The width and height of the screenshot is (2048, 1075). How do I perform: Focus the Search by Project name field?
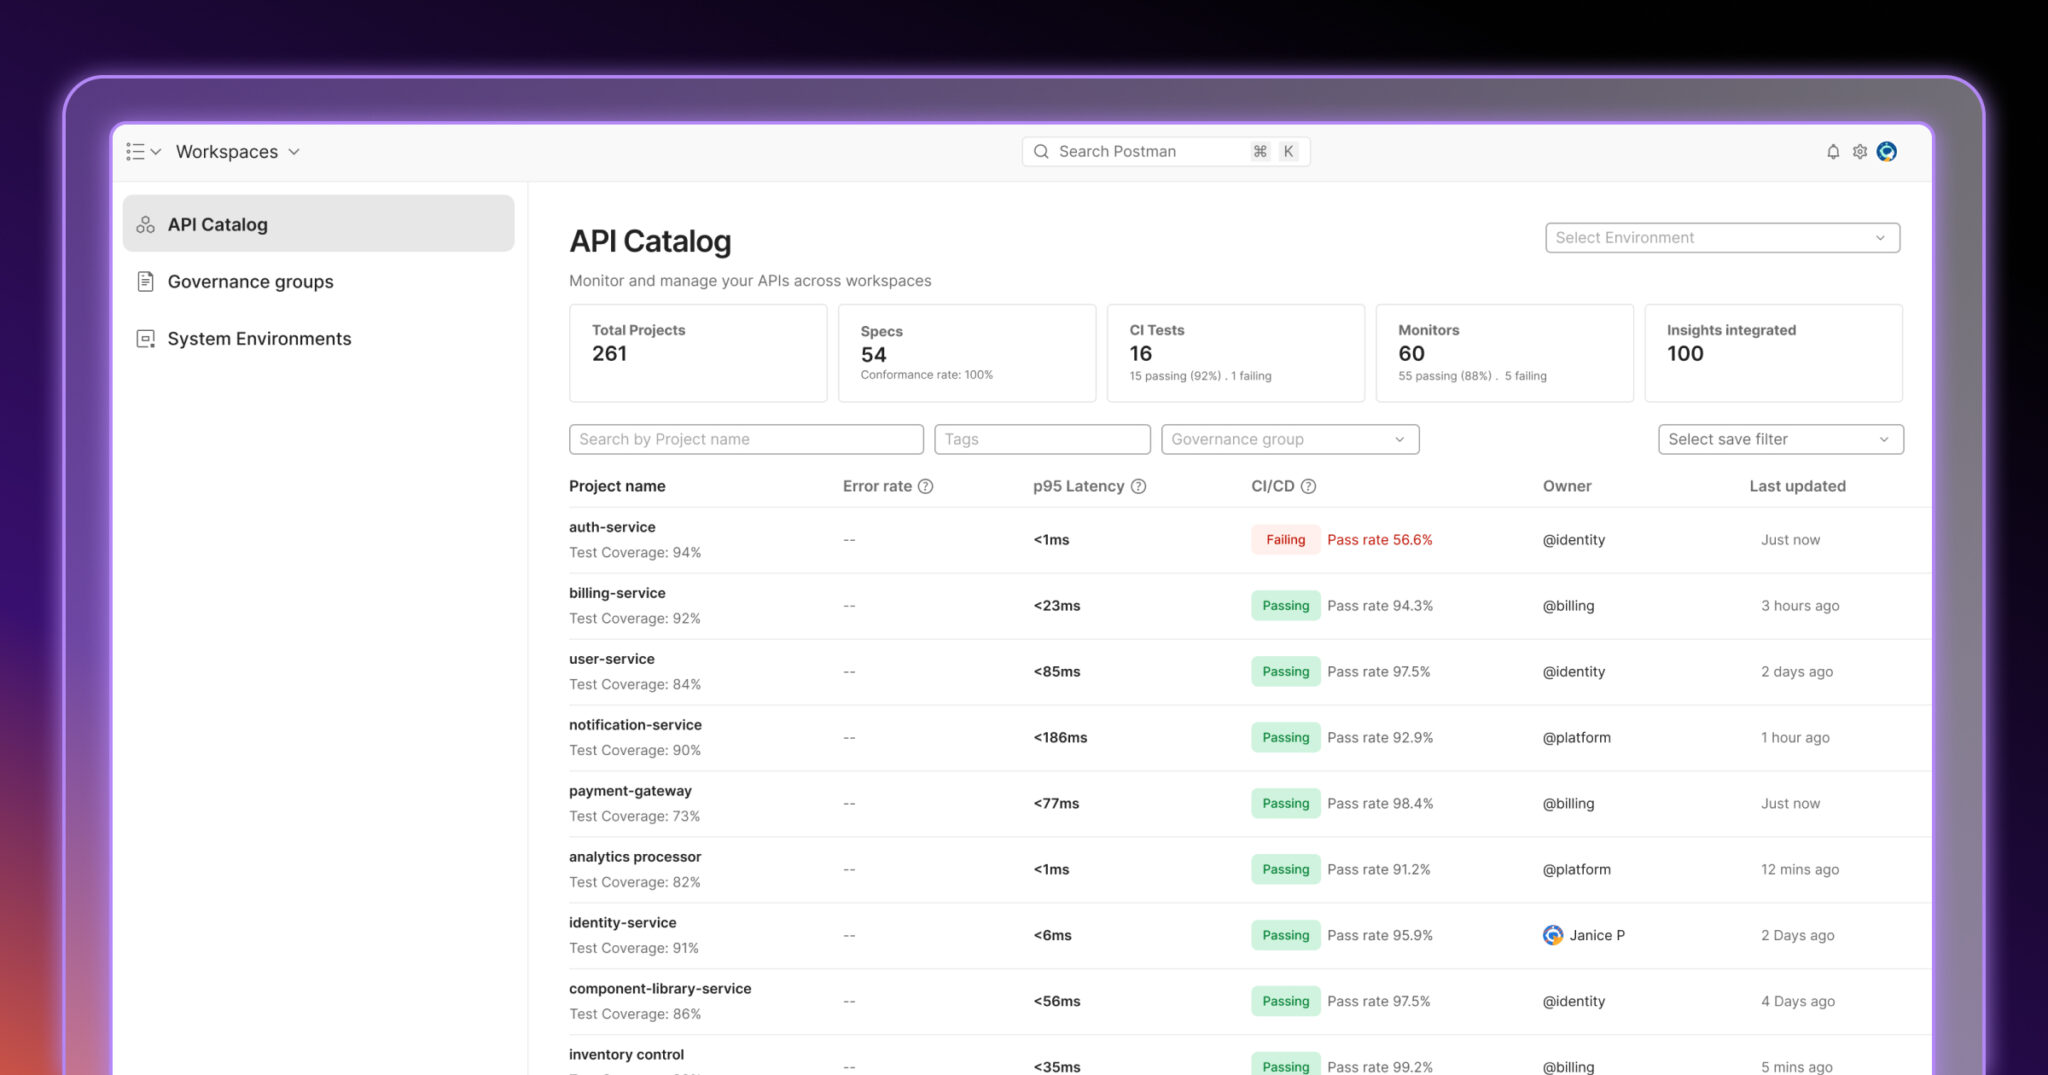[746, 439]
